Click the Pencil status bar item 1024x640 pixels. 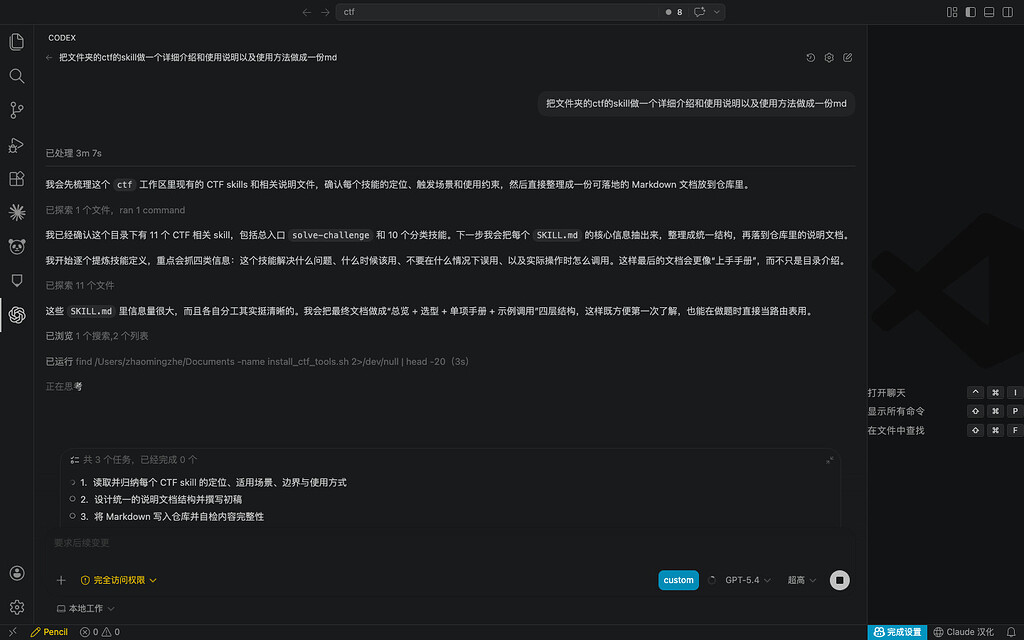50,632
